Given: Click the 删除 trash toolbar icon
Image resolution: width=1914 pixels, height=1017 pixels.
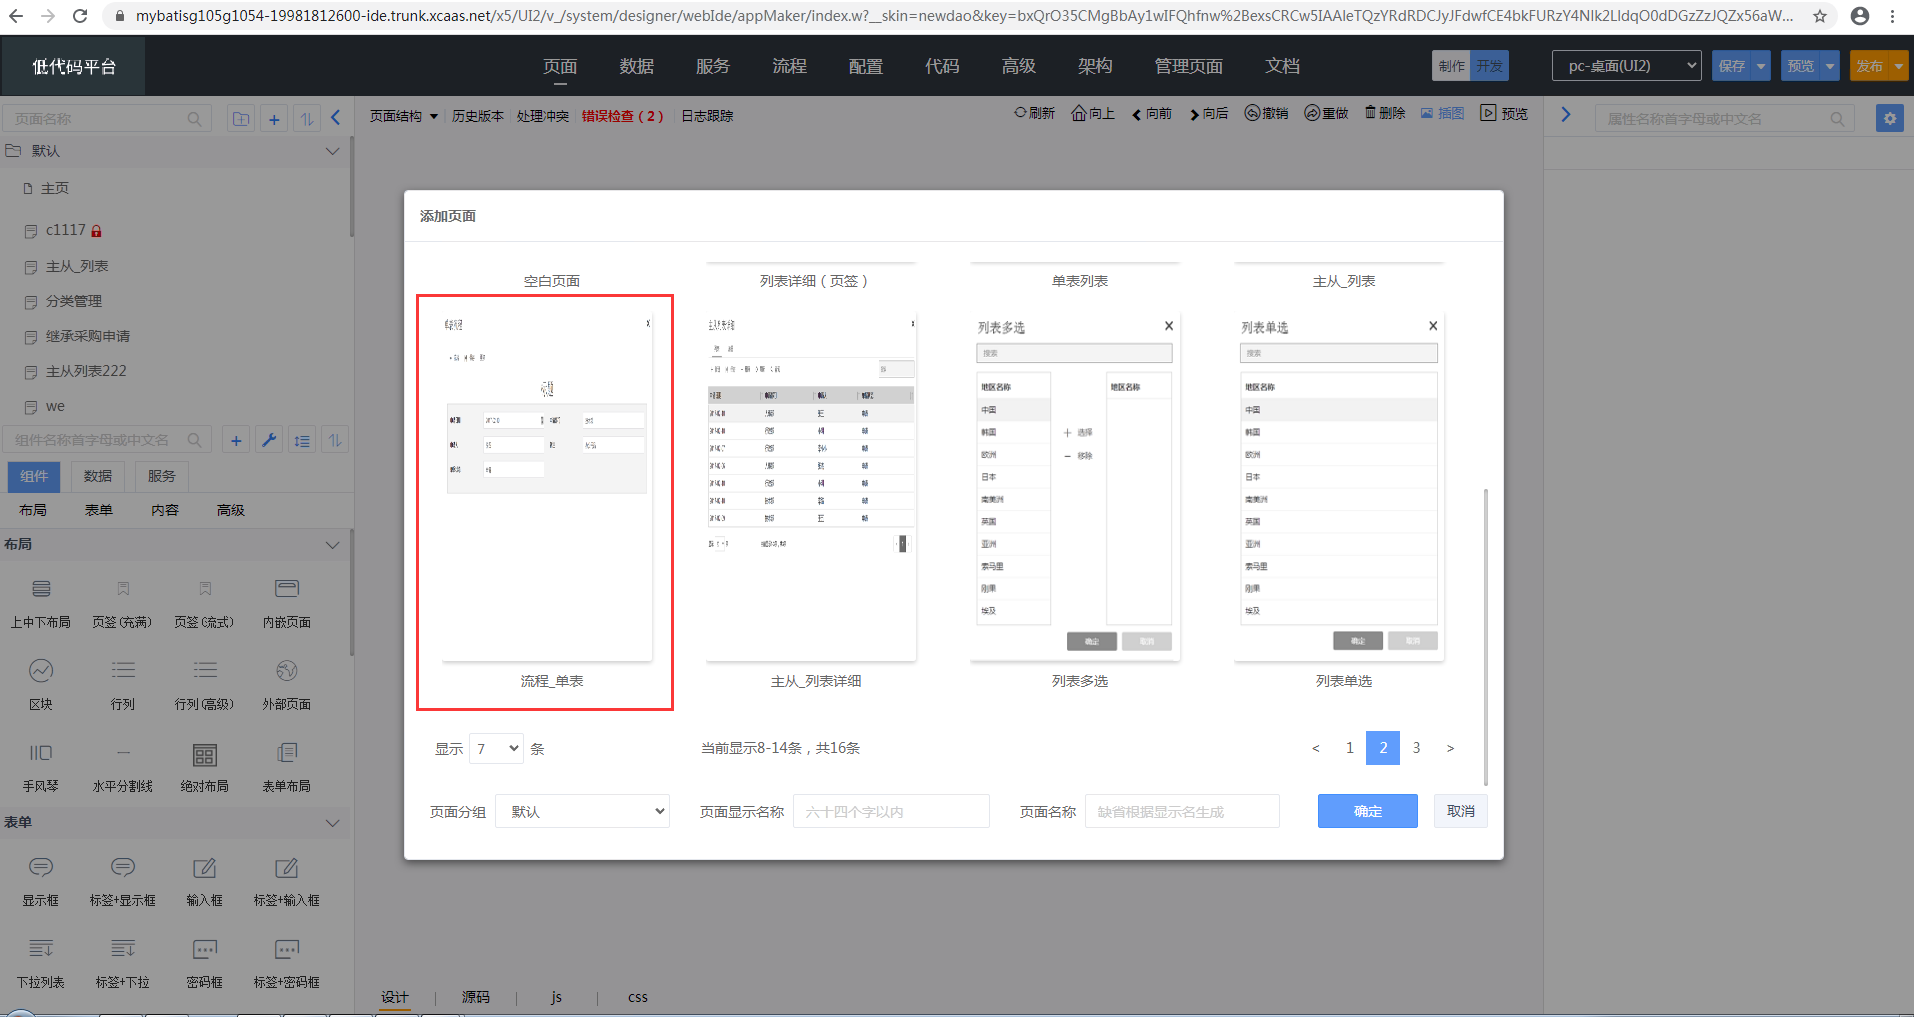Looking at the screenshot, I should [x=1371, y=113].
